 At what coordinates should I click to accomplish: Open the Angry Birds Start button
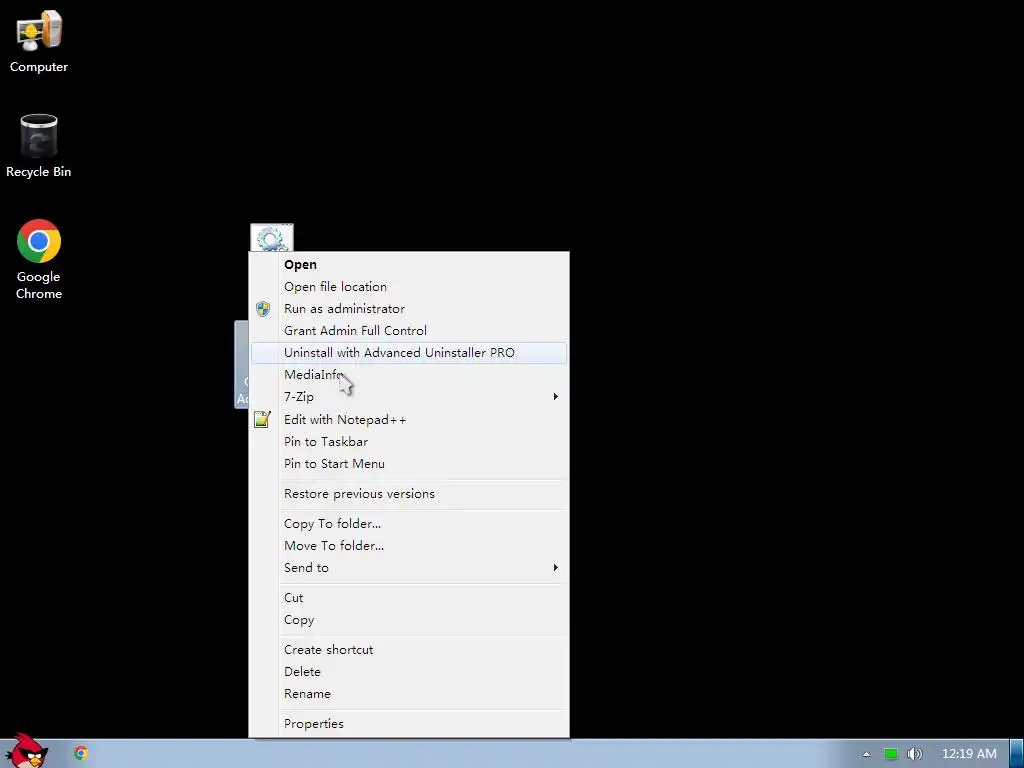(x=26, y=751)
